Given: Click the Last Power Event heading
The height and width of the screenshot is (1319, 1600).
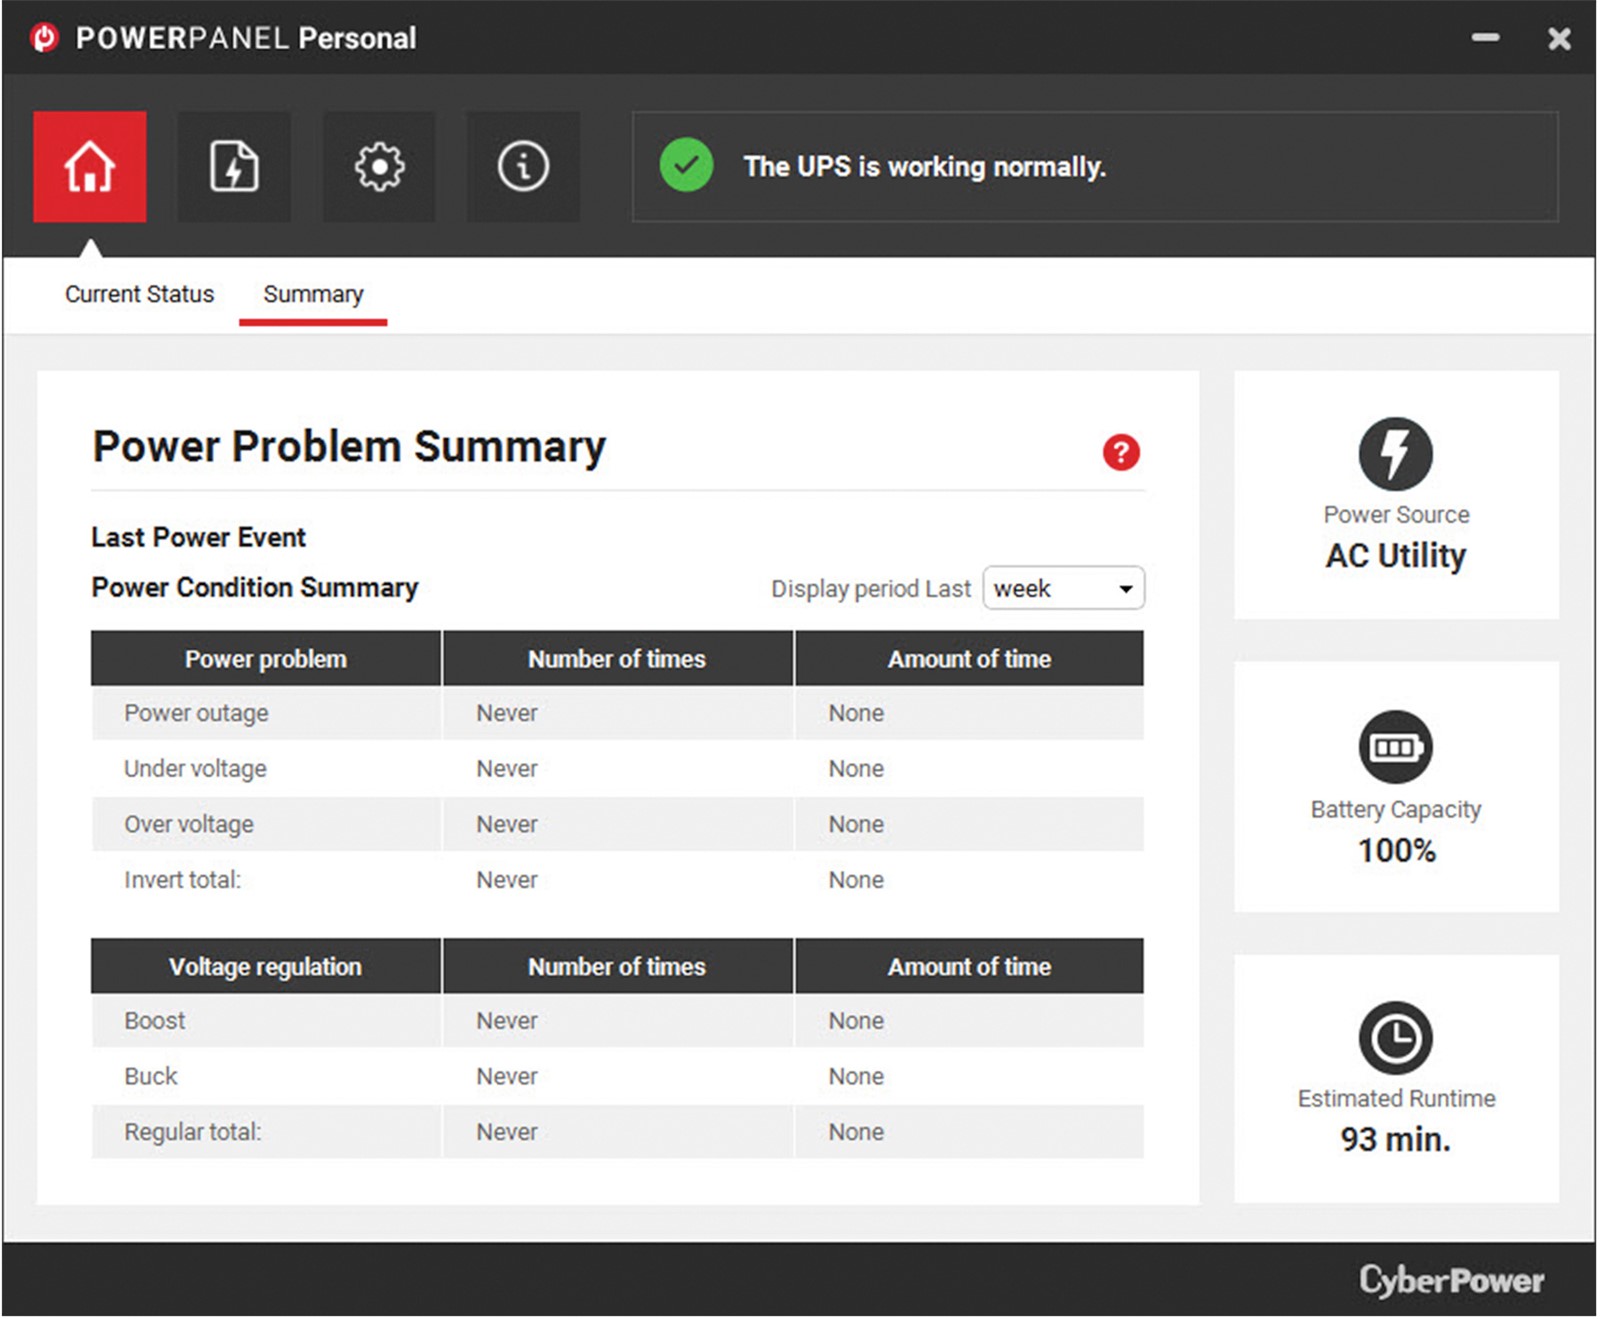Looking at the screenshot, I should (198, 537).
